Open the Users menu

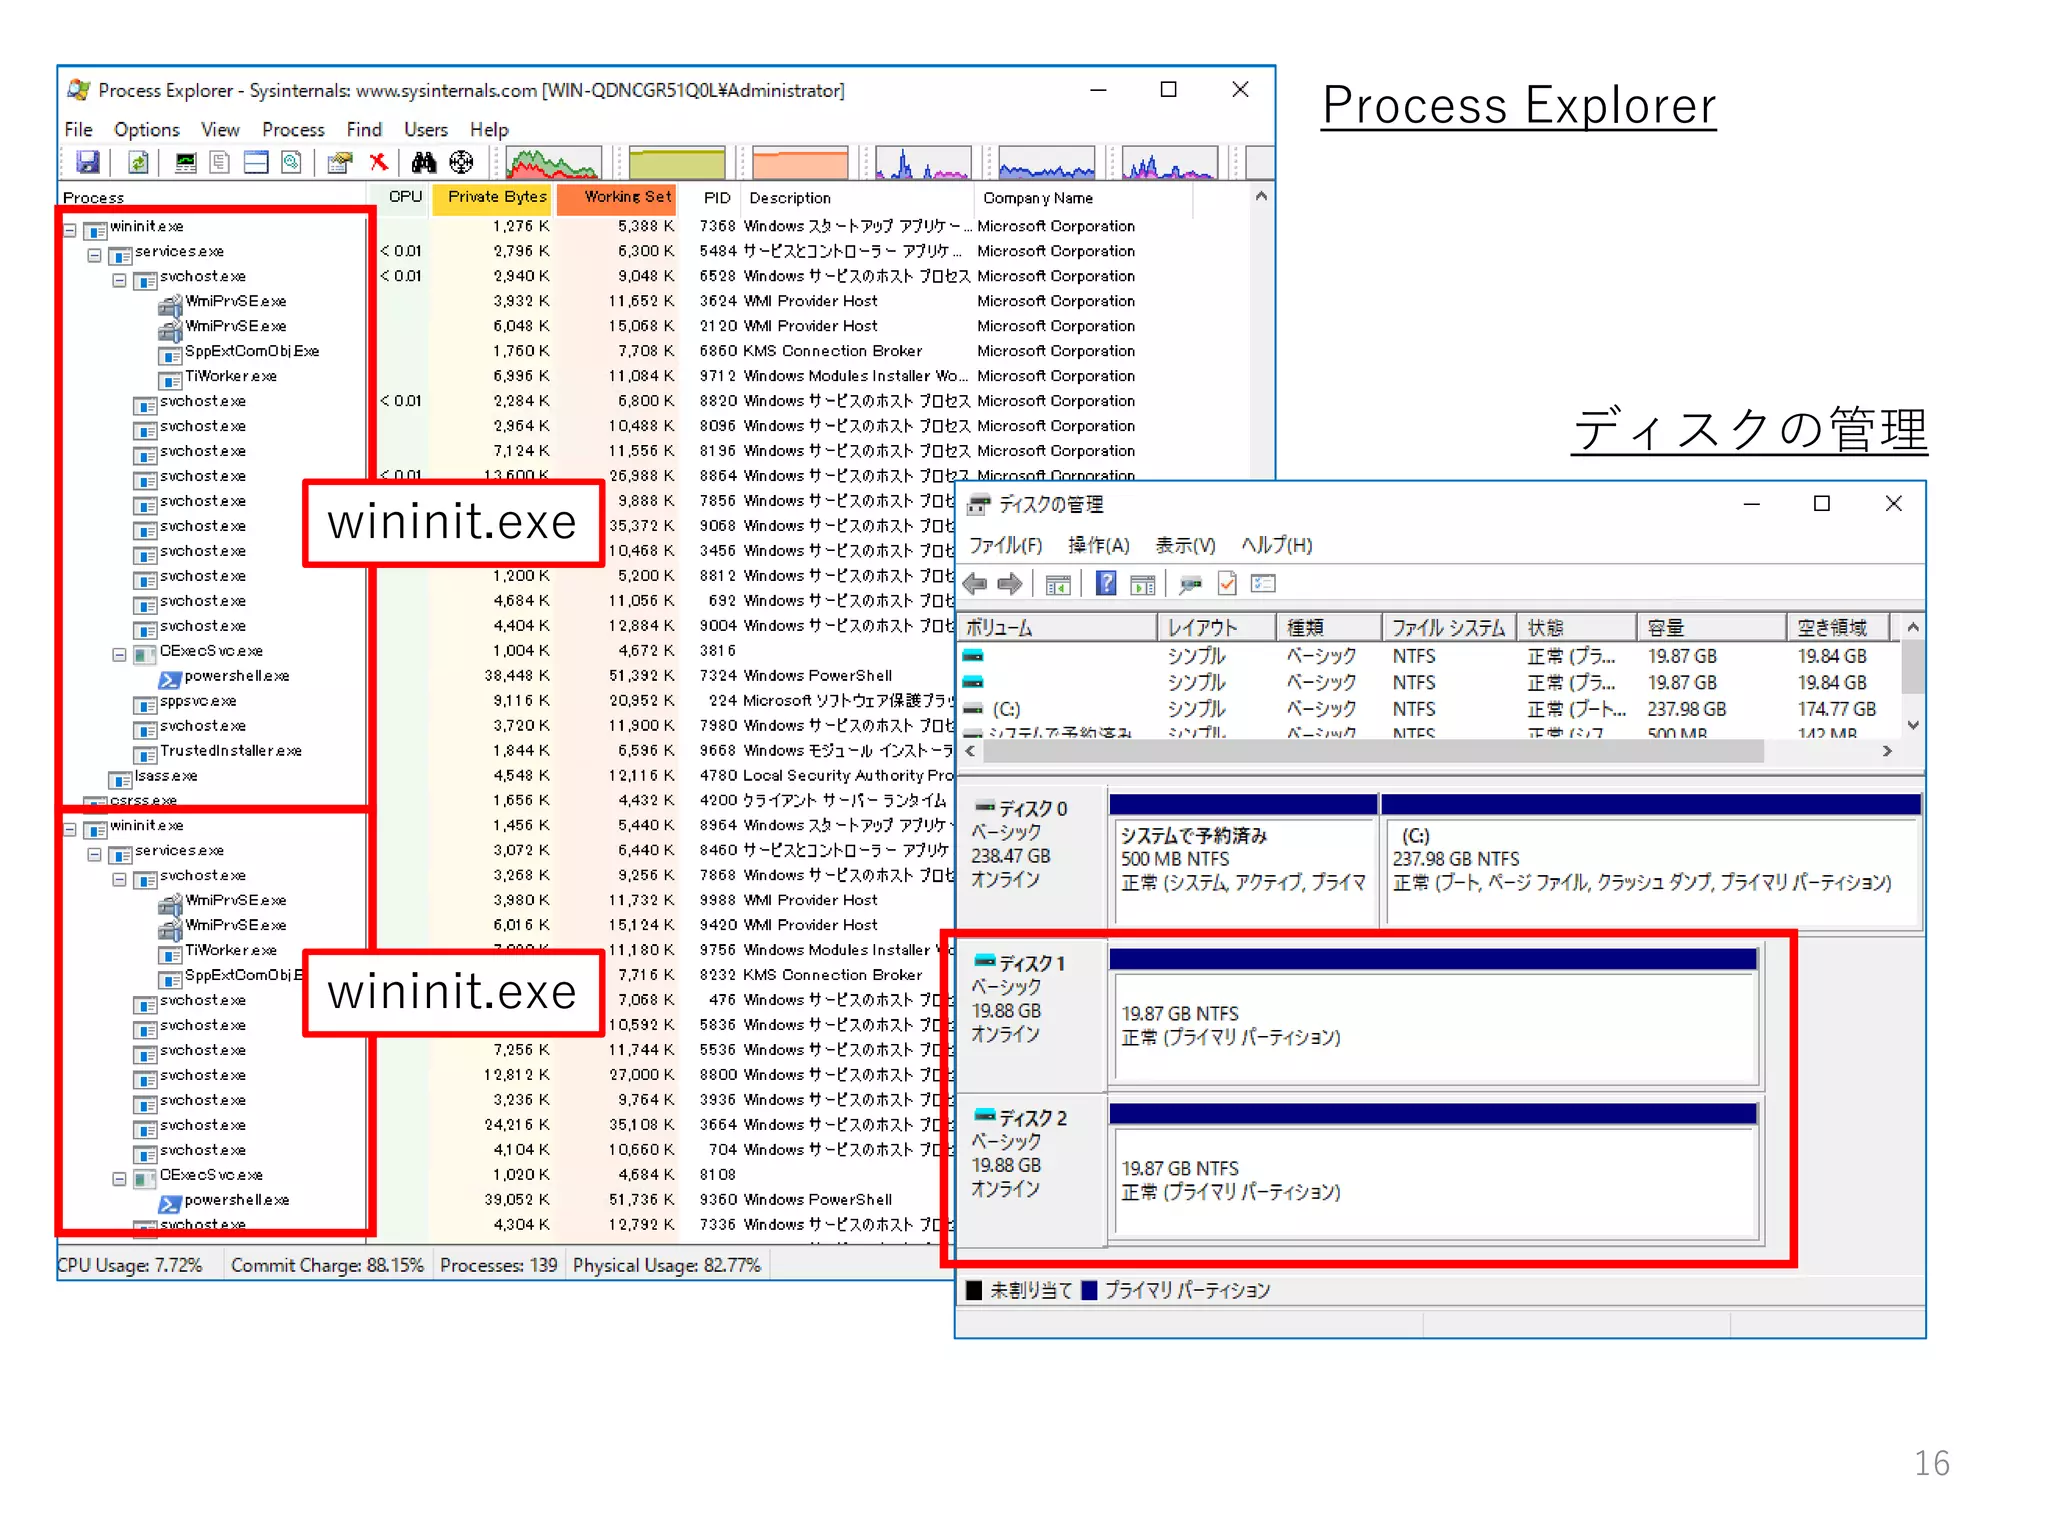(426, 130)
